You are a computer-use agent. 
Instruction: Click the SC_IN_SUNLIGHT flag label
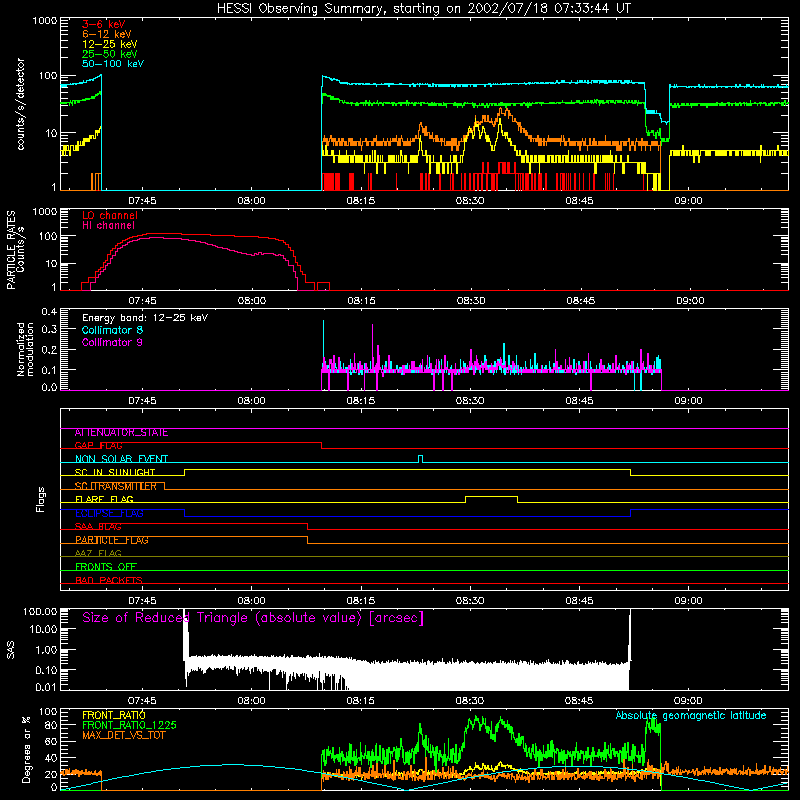coord(115,472)
